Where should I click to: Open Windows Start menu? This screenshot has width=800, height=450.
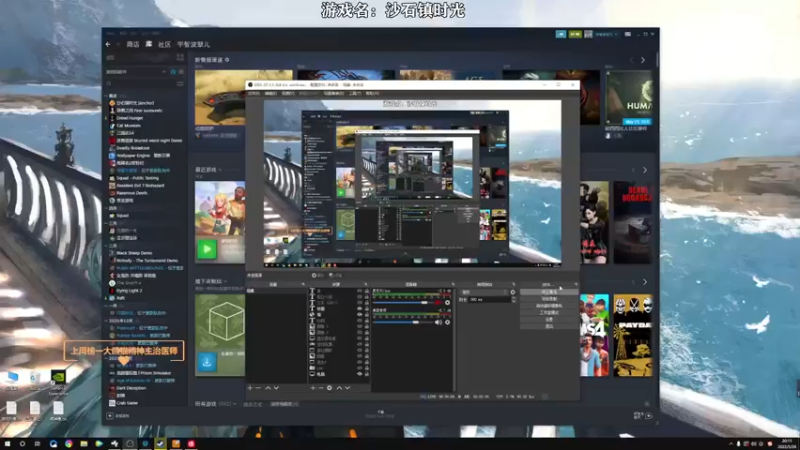point(7,444)
